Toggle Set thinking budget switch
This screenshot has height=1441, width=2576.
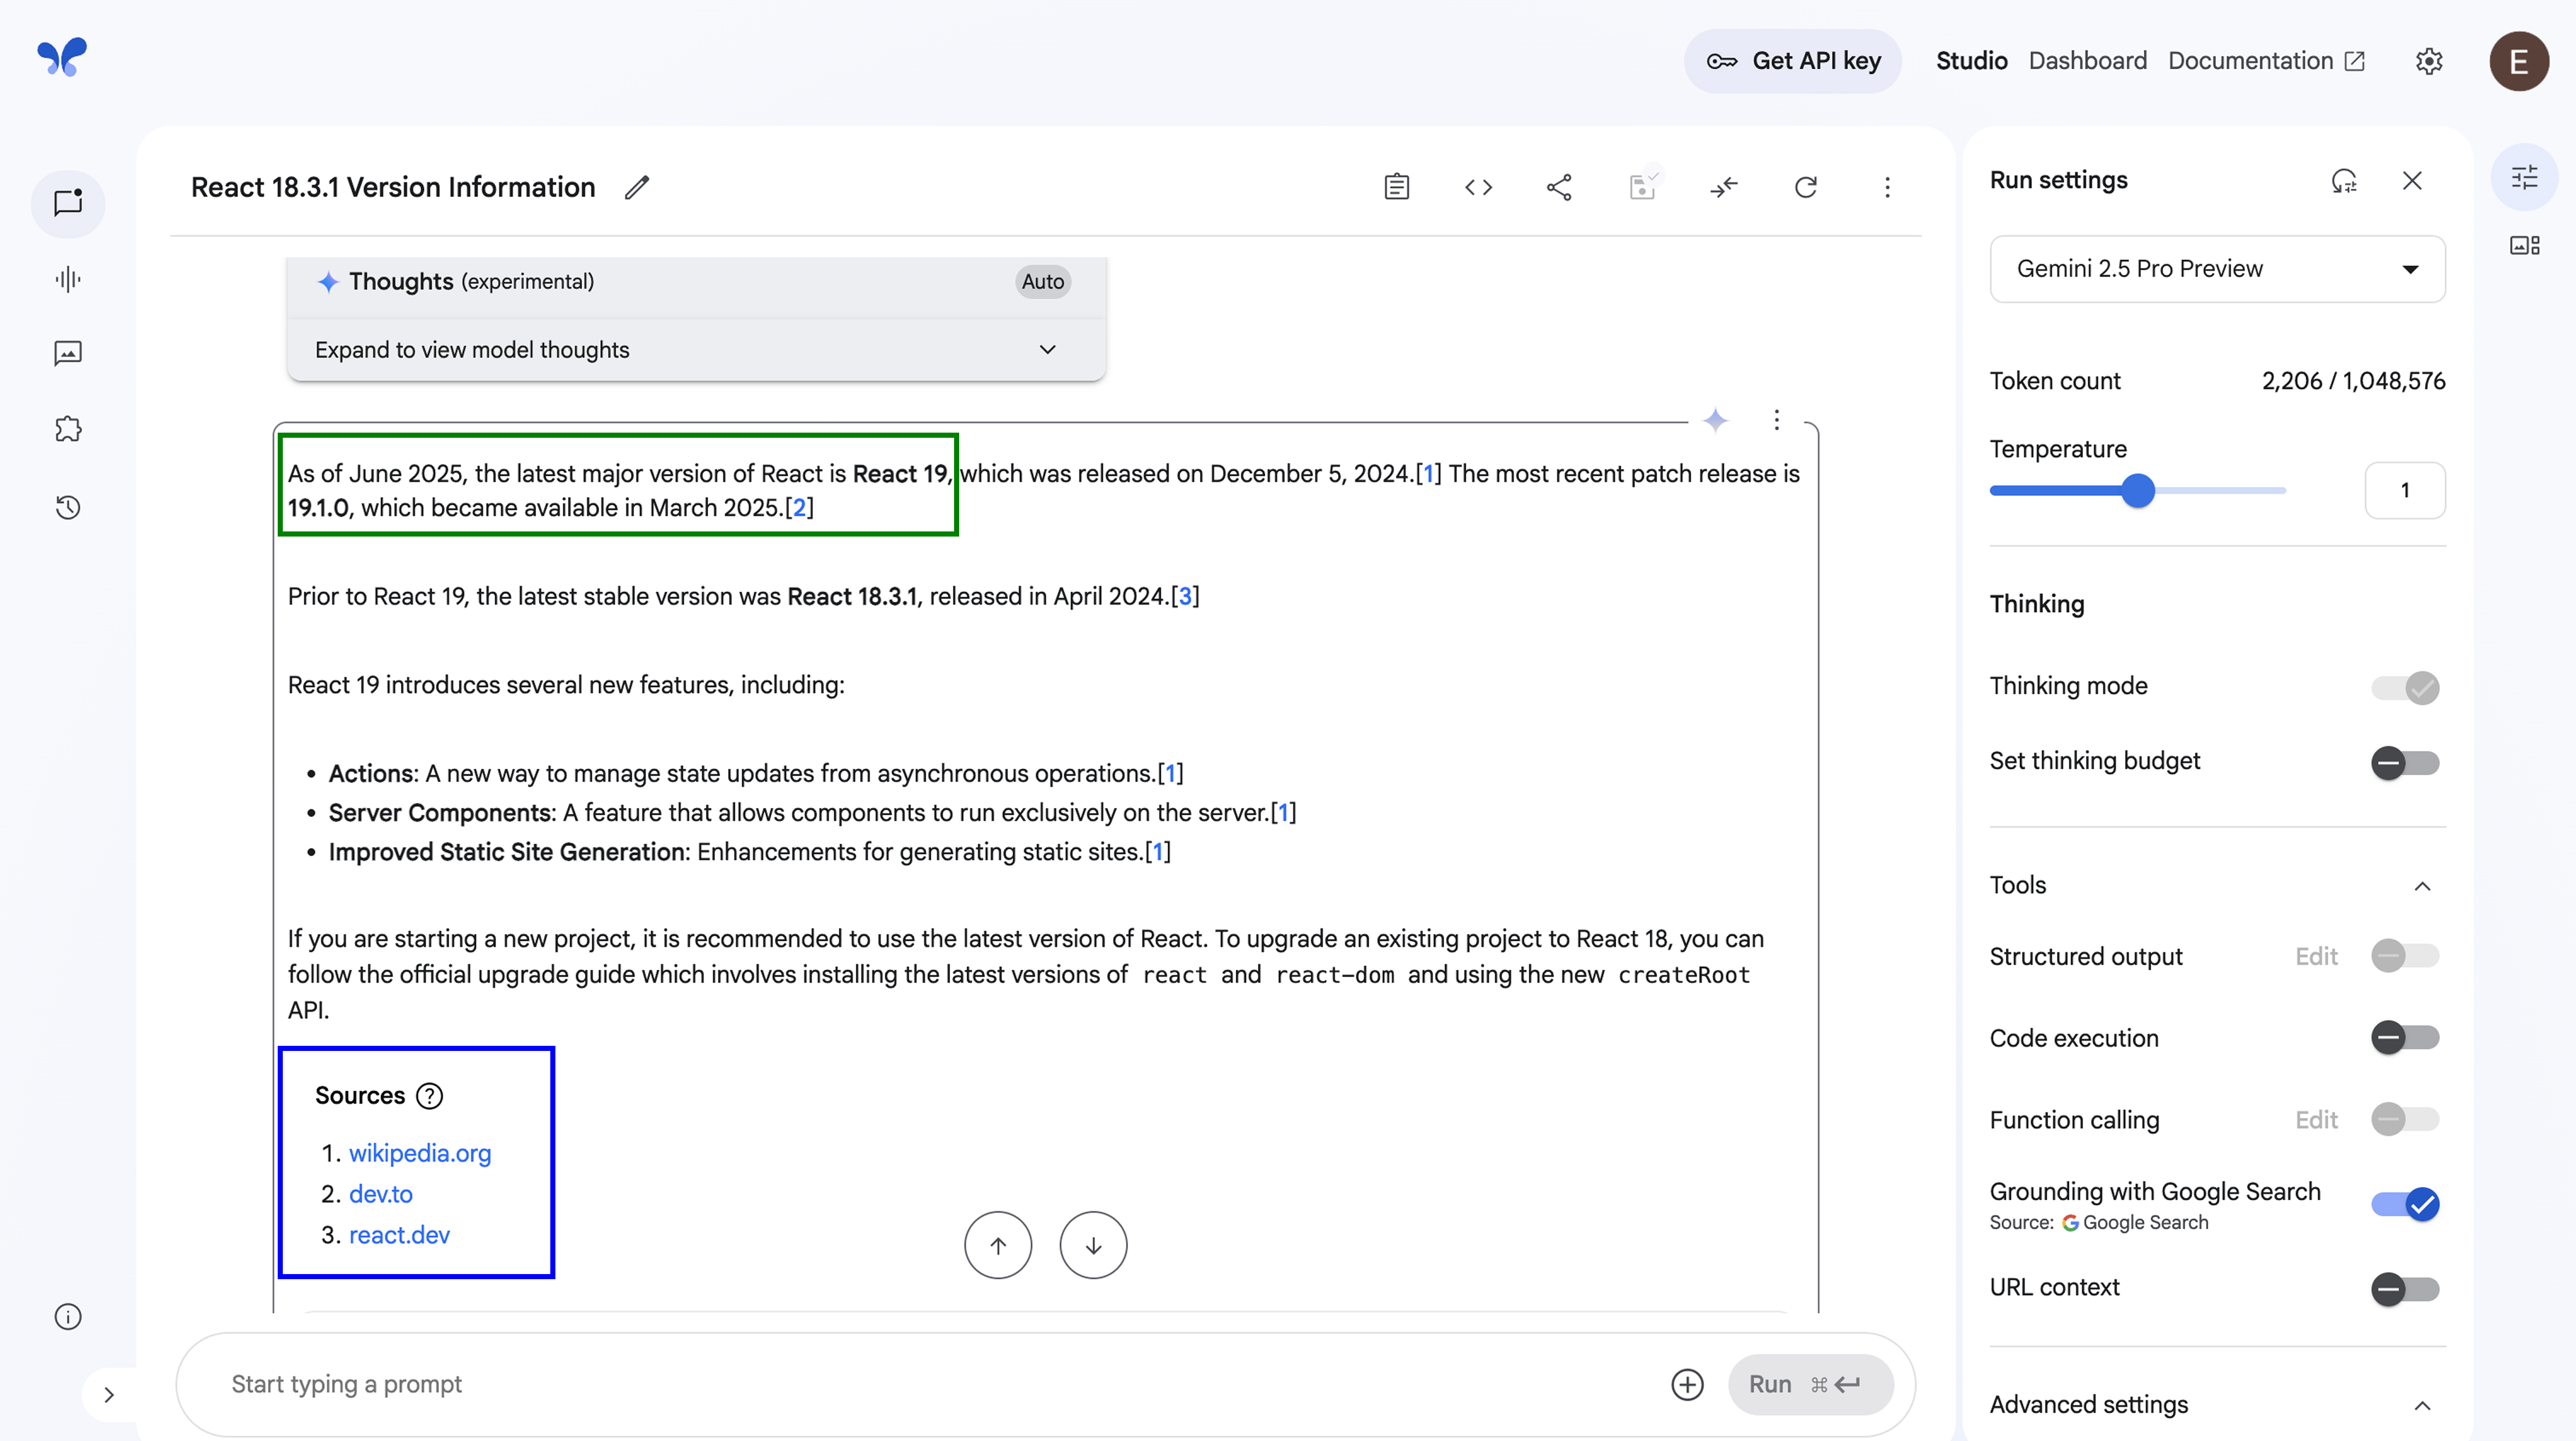point(2405,763)
